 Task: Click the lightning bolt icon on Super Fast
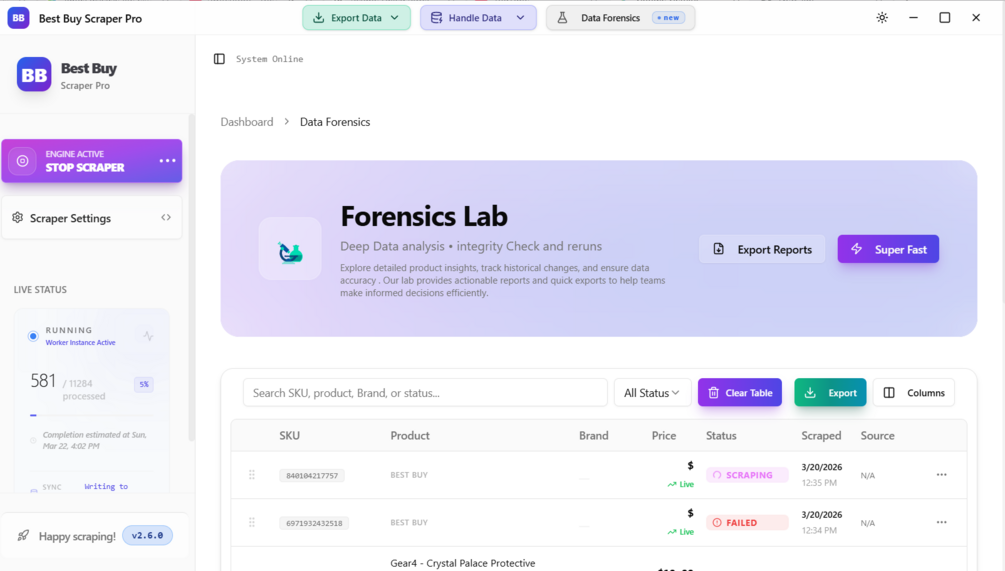(x=856, y=249)
